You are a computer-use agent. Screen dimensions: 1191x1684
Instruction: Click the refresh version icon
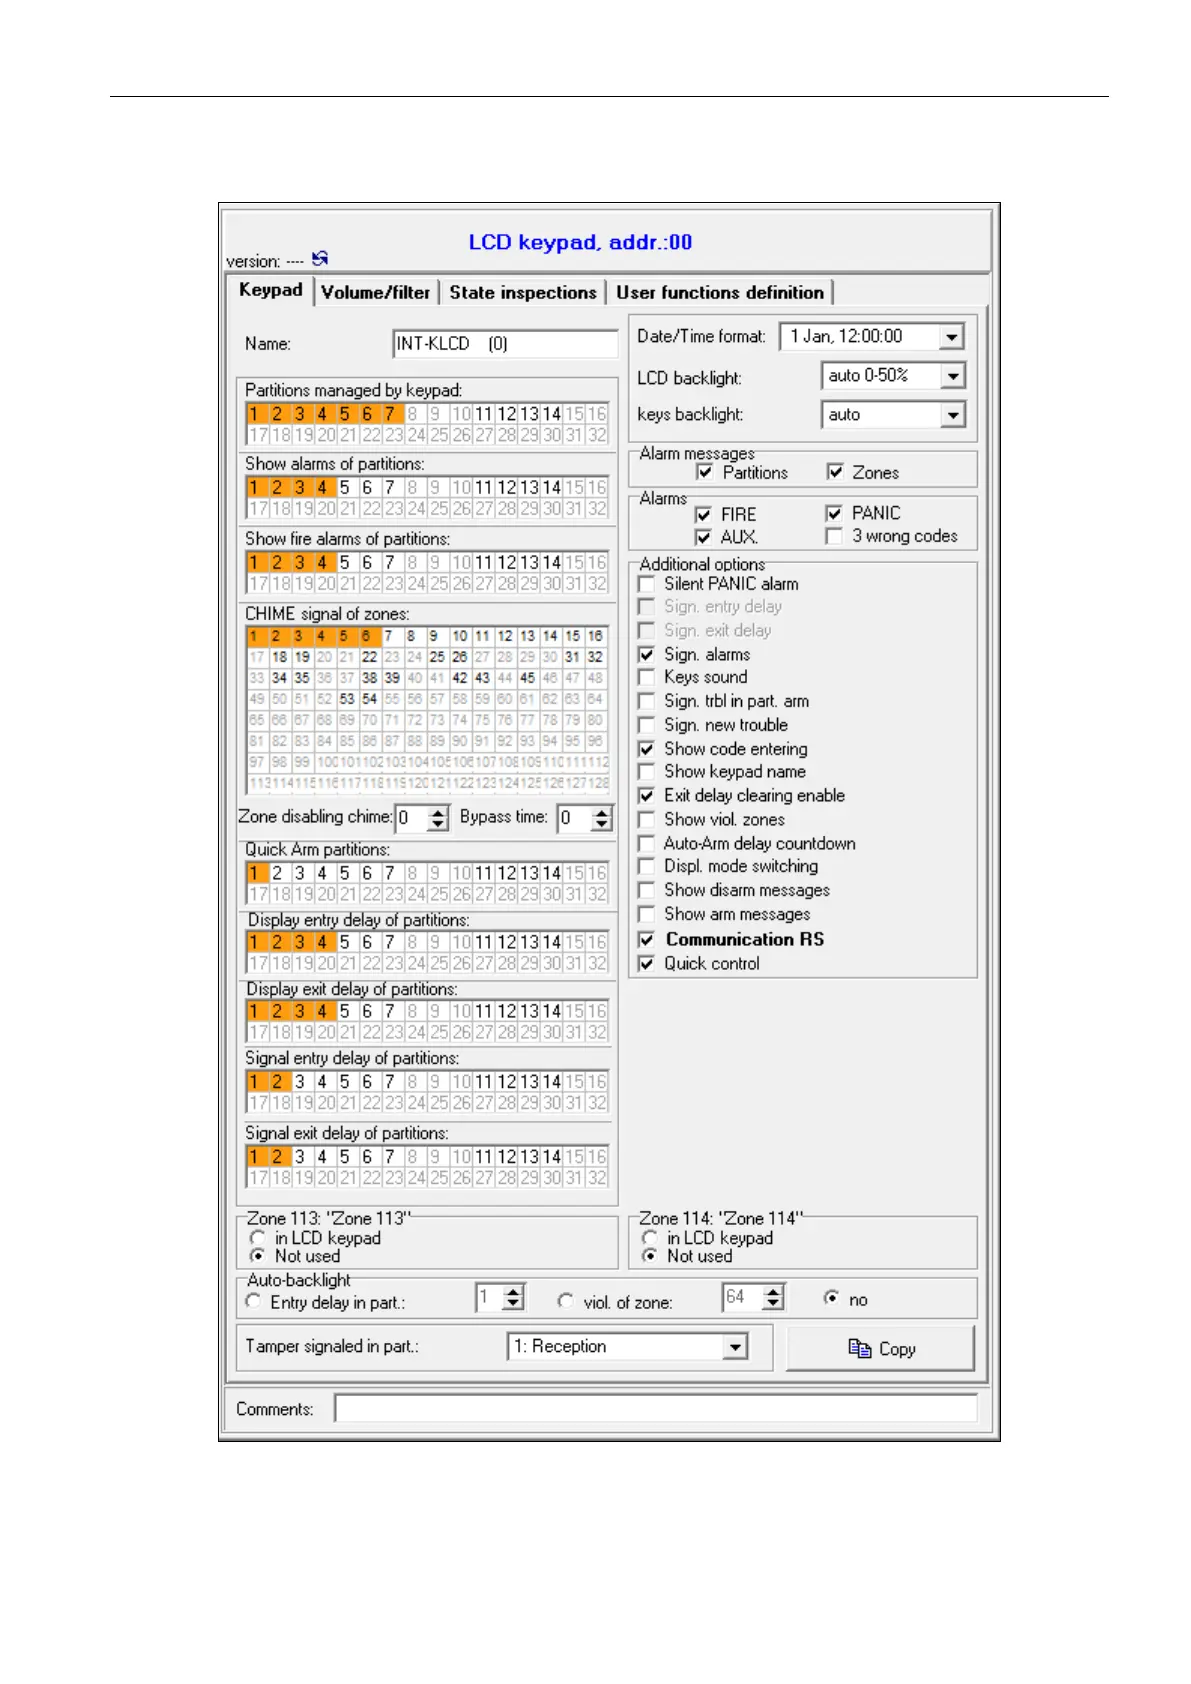coord(320,258)
